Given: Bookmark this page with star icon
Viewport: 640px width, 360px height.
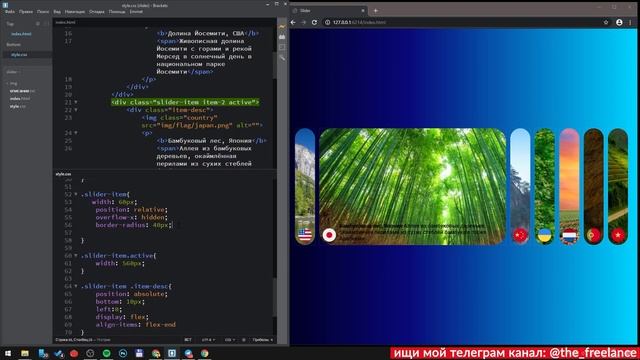Looking at the screenshot, I should click(606, 22).
